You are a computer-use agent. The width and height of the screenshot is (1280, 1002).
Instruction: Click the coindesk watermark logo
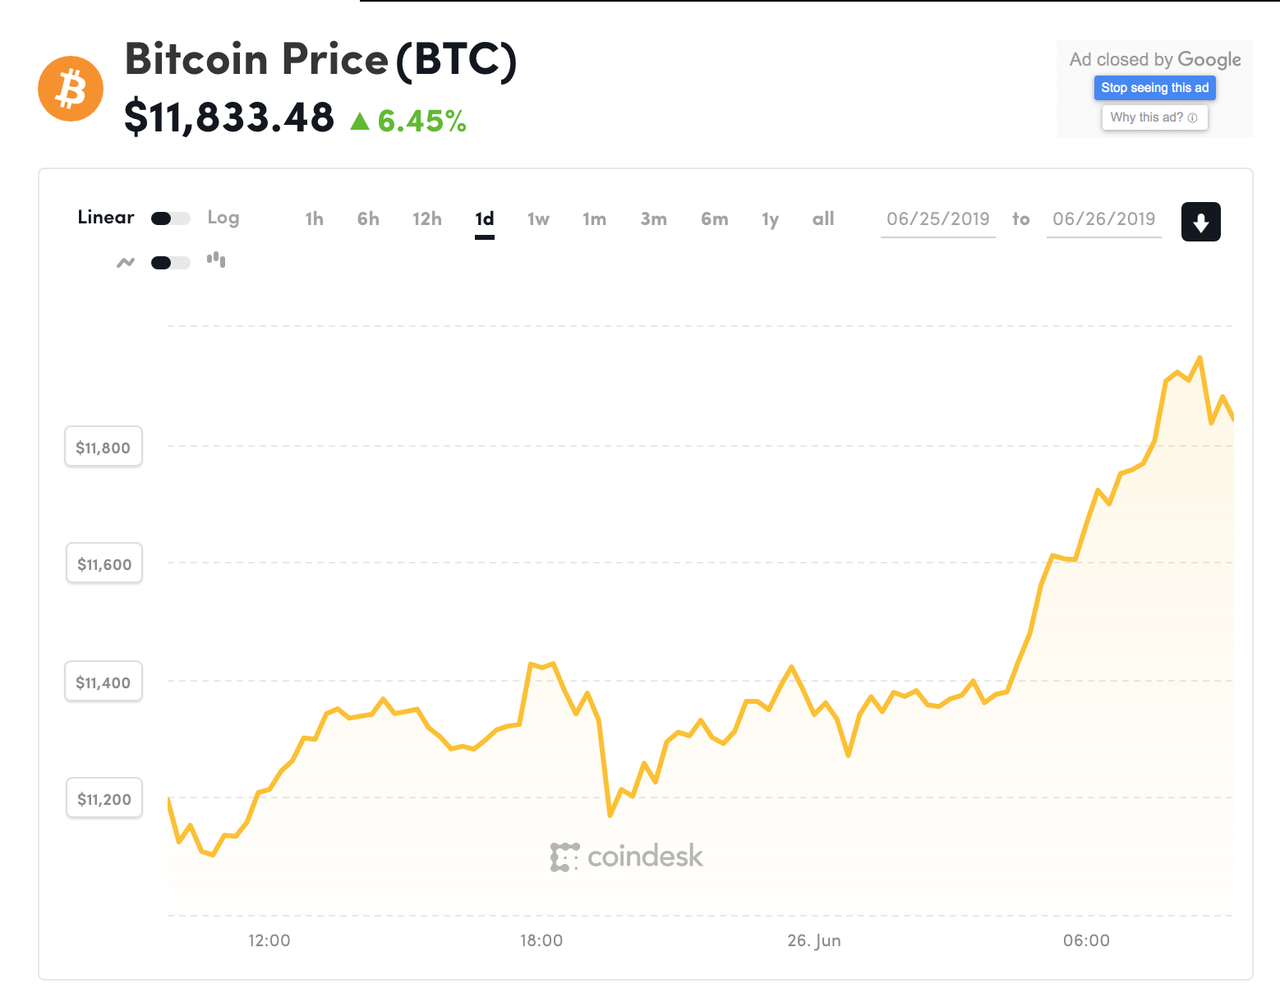pos(627,856)
